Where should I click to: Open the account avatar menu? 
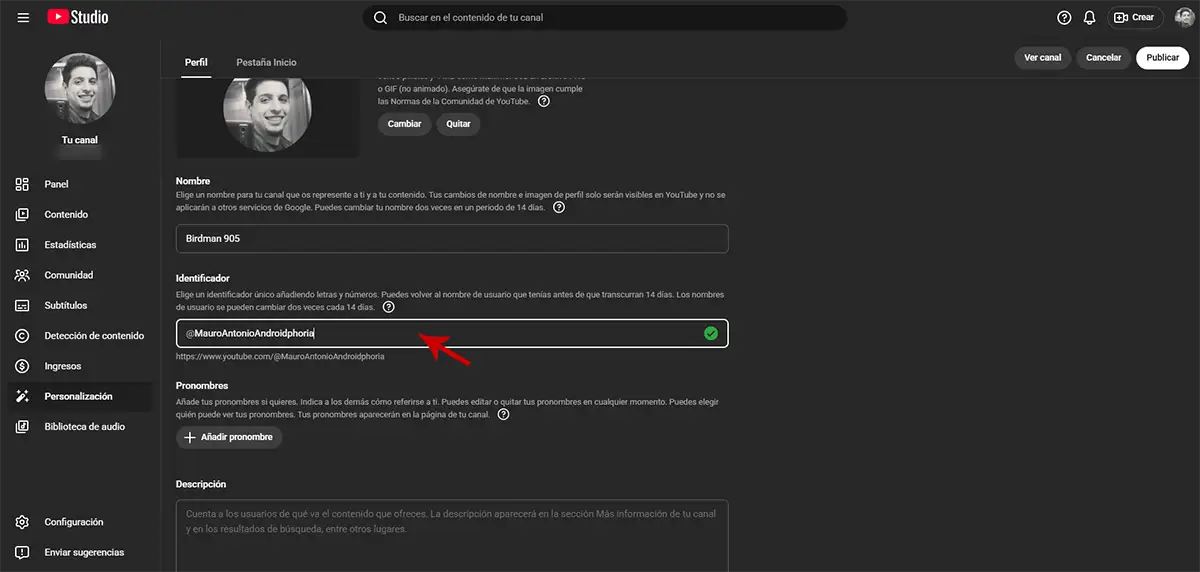click(x=1184, y=17)
